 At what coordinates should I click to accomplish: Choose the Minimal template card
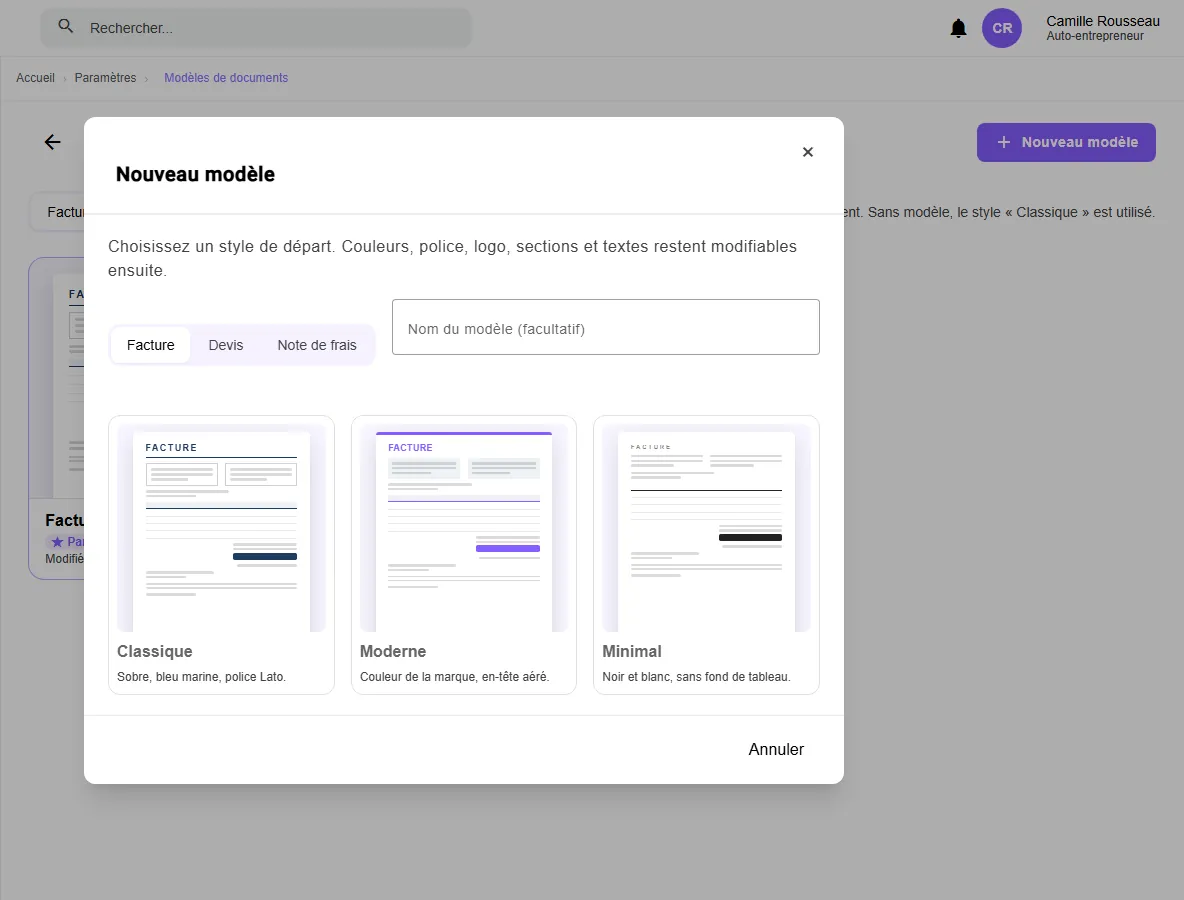706,555
